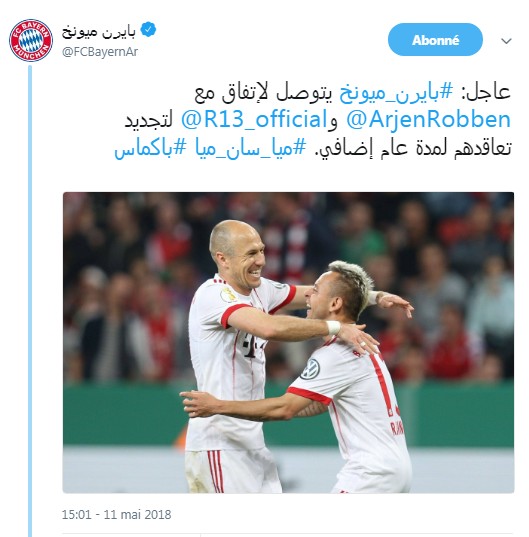This screenshot has width=529, height=537.
Task: Open the hashtag #بايرن_ميونخ
Action: point(396,92)
